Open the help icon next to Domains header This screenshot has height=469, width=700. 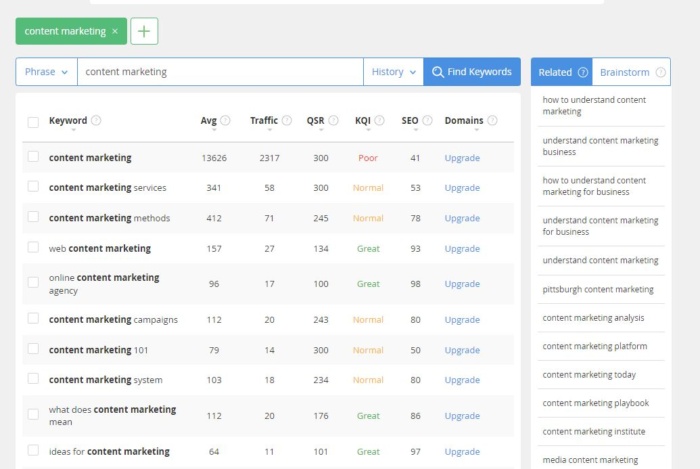coord(492,120)
